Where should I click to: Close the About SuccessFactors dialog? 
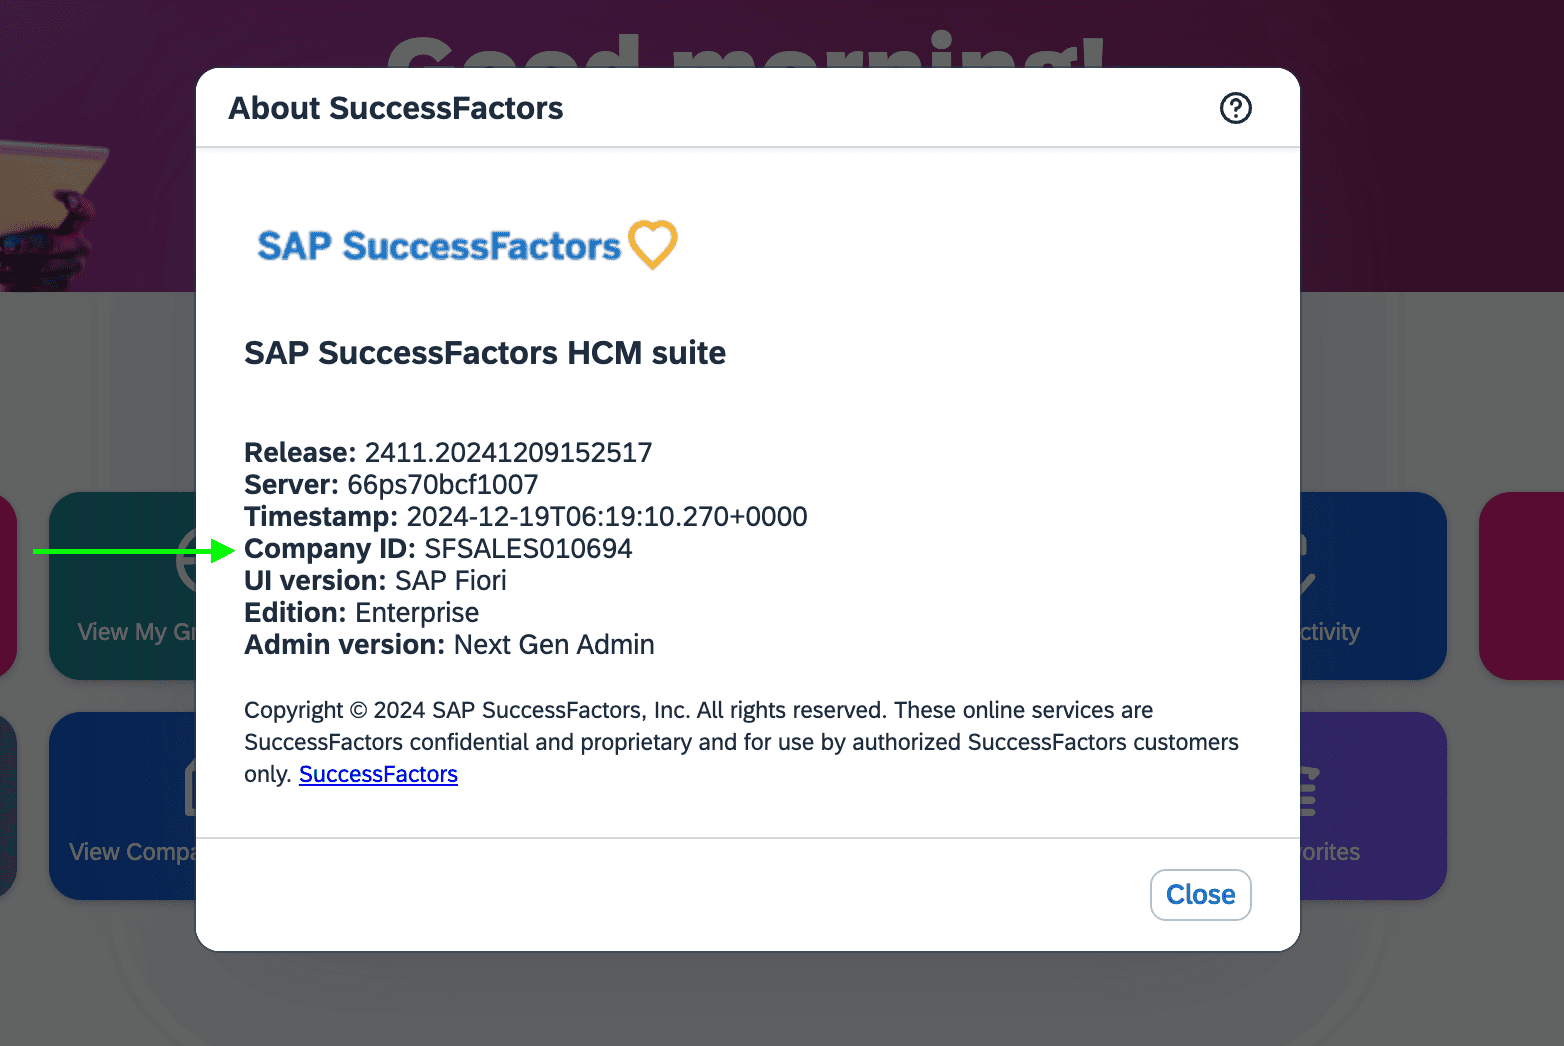1200,895
